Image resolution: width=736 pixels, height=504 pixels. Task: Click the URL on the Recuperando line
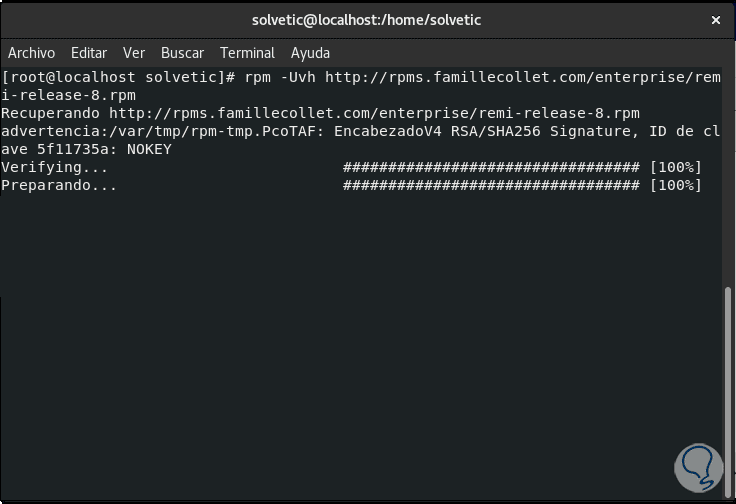coord(374,113)
